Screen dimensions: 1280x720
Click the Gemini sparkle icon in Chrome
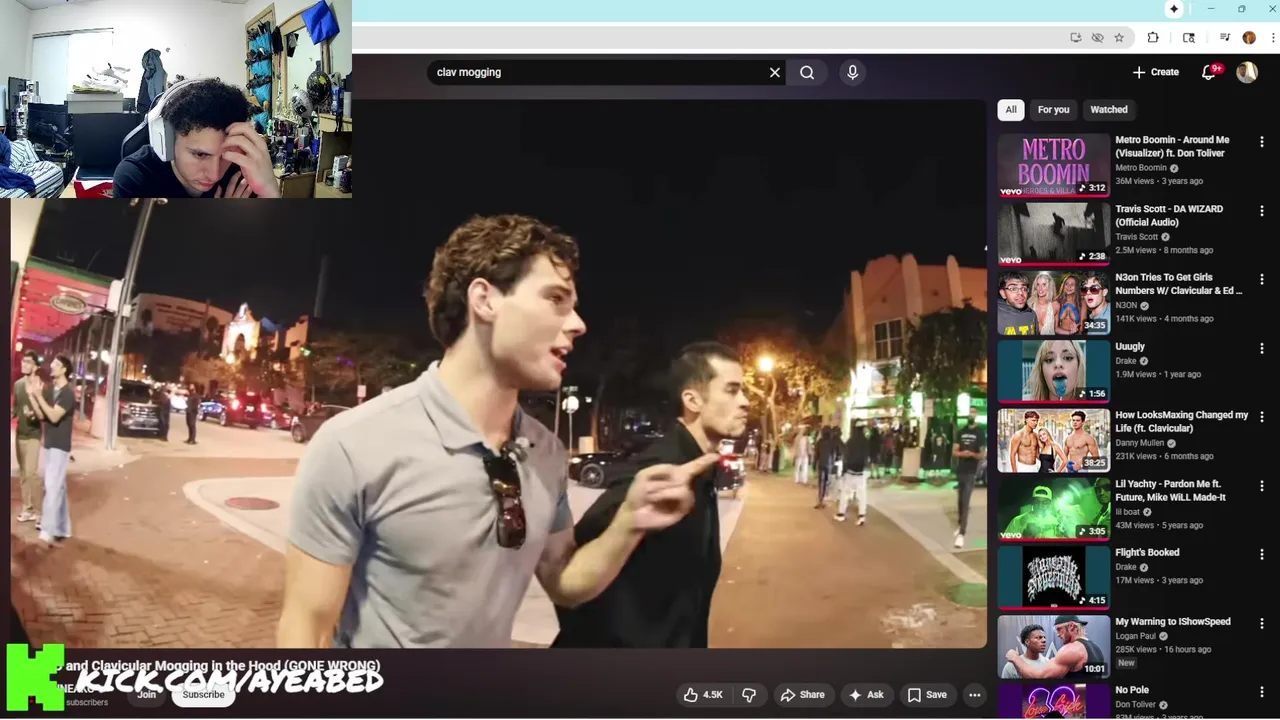1174,9
